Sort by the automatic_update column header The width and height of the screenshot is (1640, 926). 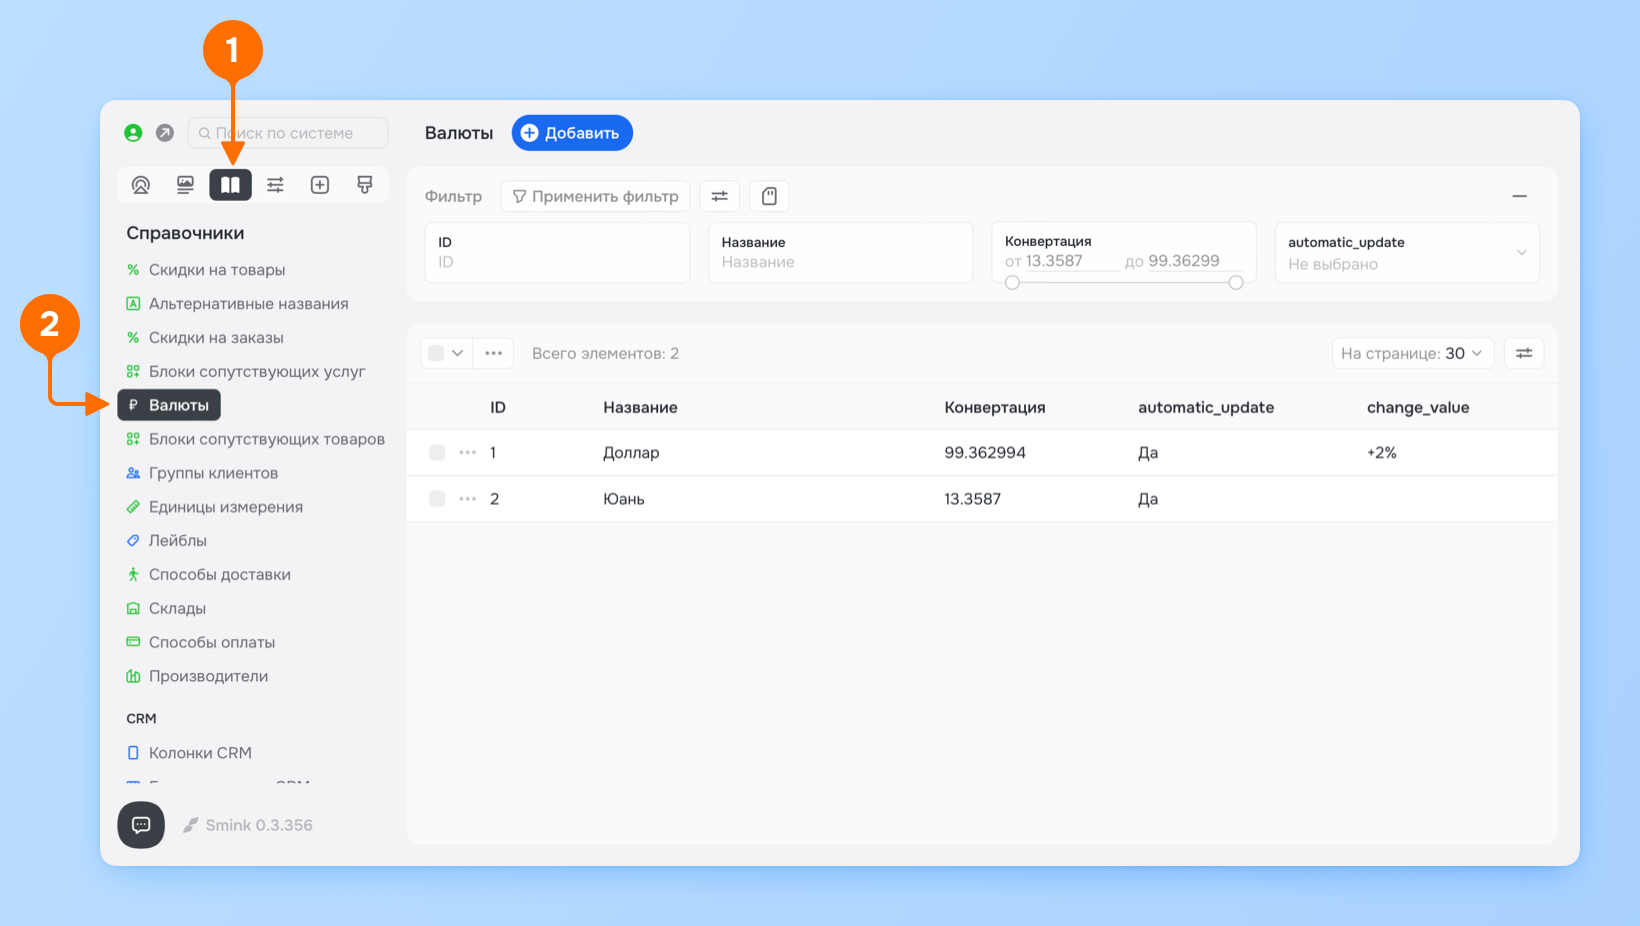[x=1206, y=407]
